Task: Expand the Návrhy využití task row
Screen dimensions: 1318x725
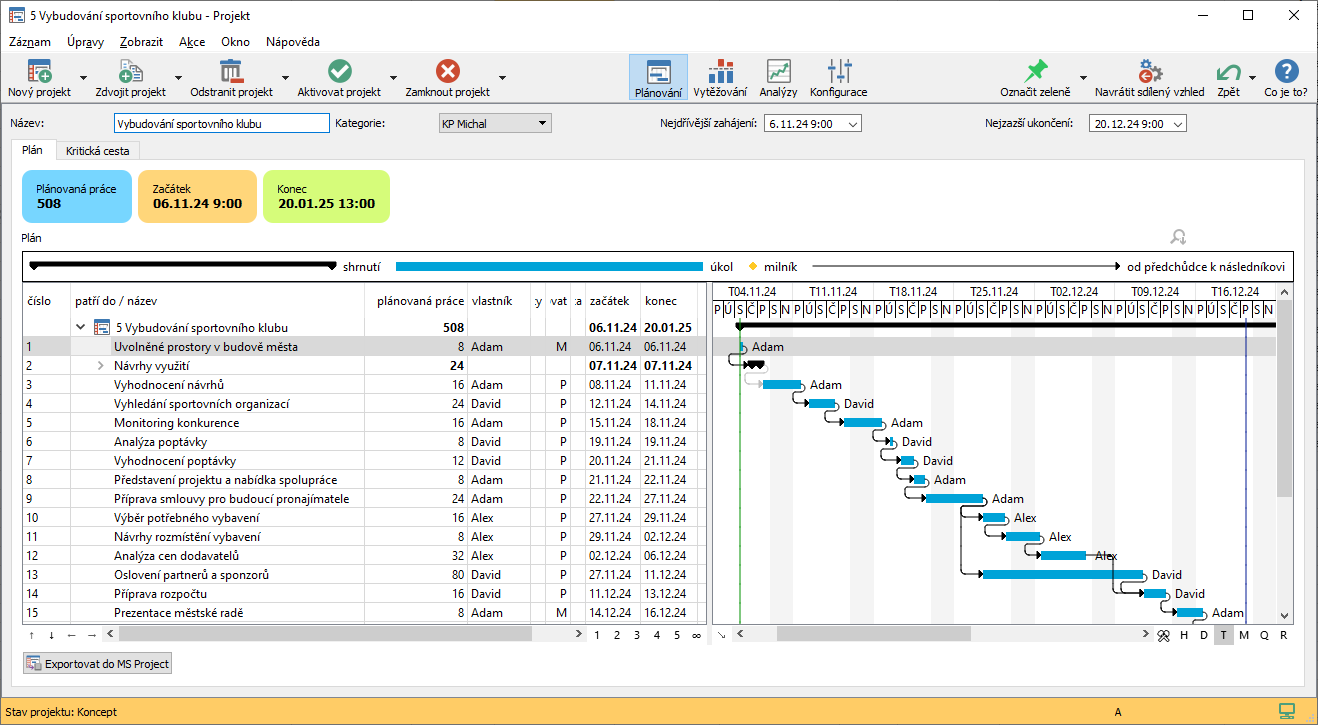Action: tap(101, 366)
